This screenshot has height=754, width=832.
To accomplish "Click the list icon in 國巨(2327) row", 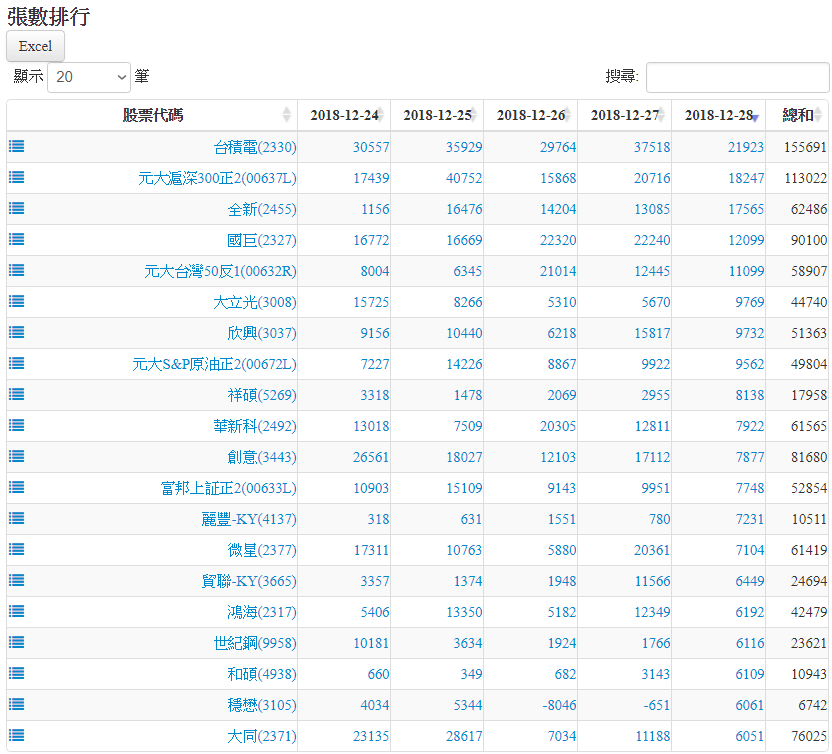I will 17,239.
